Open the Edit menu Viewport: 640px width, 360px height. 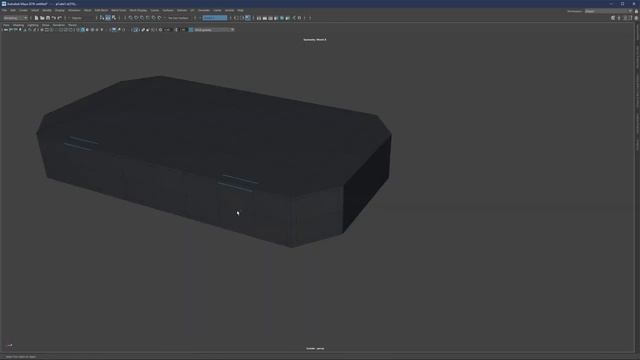13,10
